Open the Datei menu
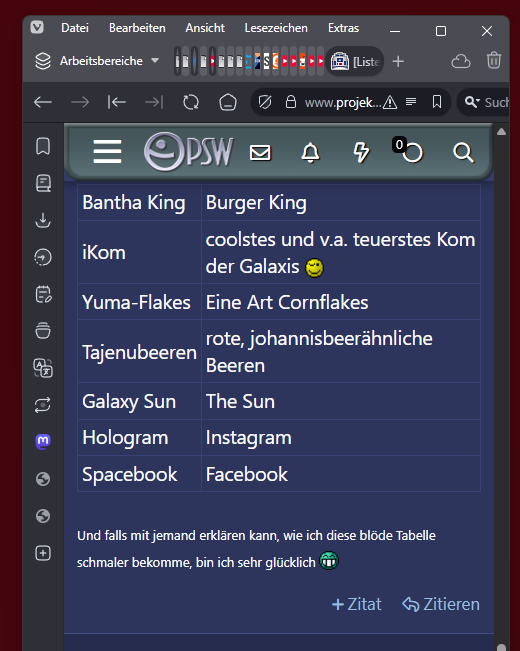Viewport: 520px width, 651px height. pos(75,28)
